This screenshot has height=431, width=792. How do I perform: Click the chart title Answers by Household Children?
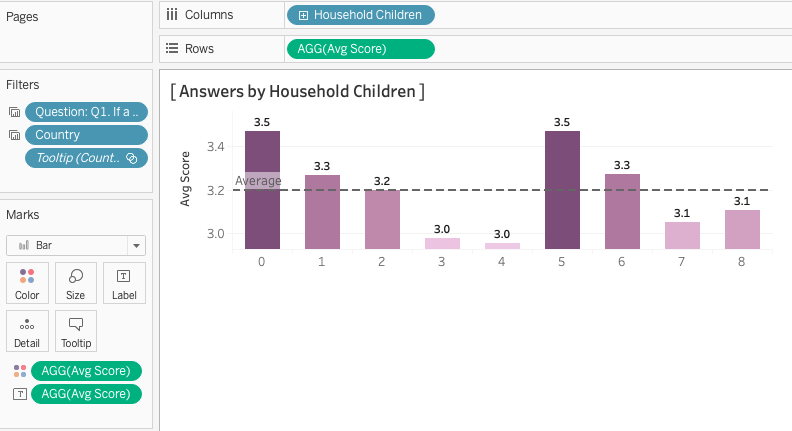(298, 92)
